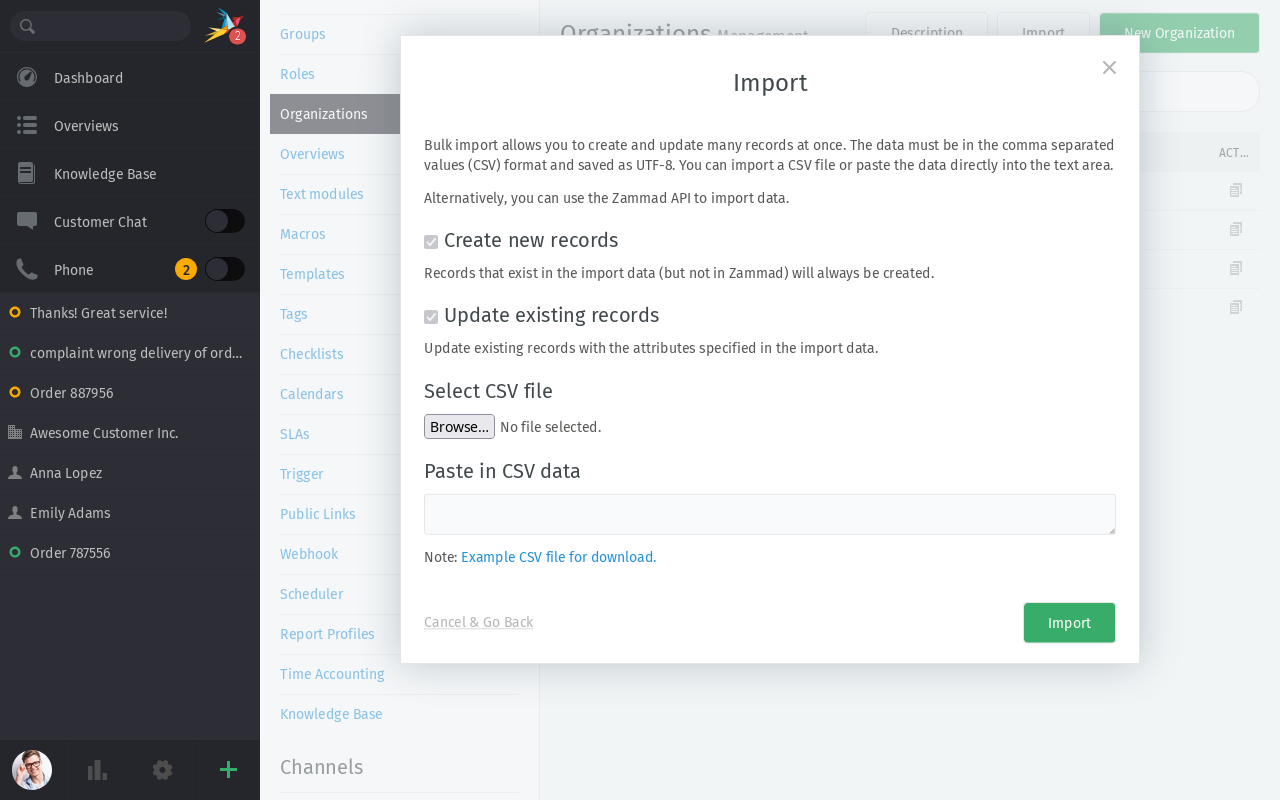
Task: Click the green plus new item icon
Action: point(228,769)
